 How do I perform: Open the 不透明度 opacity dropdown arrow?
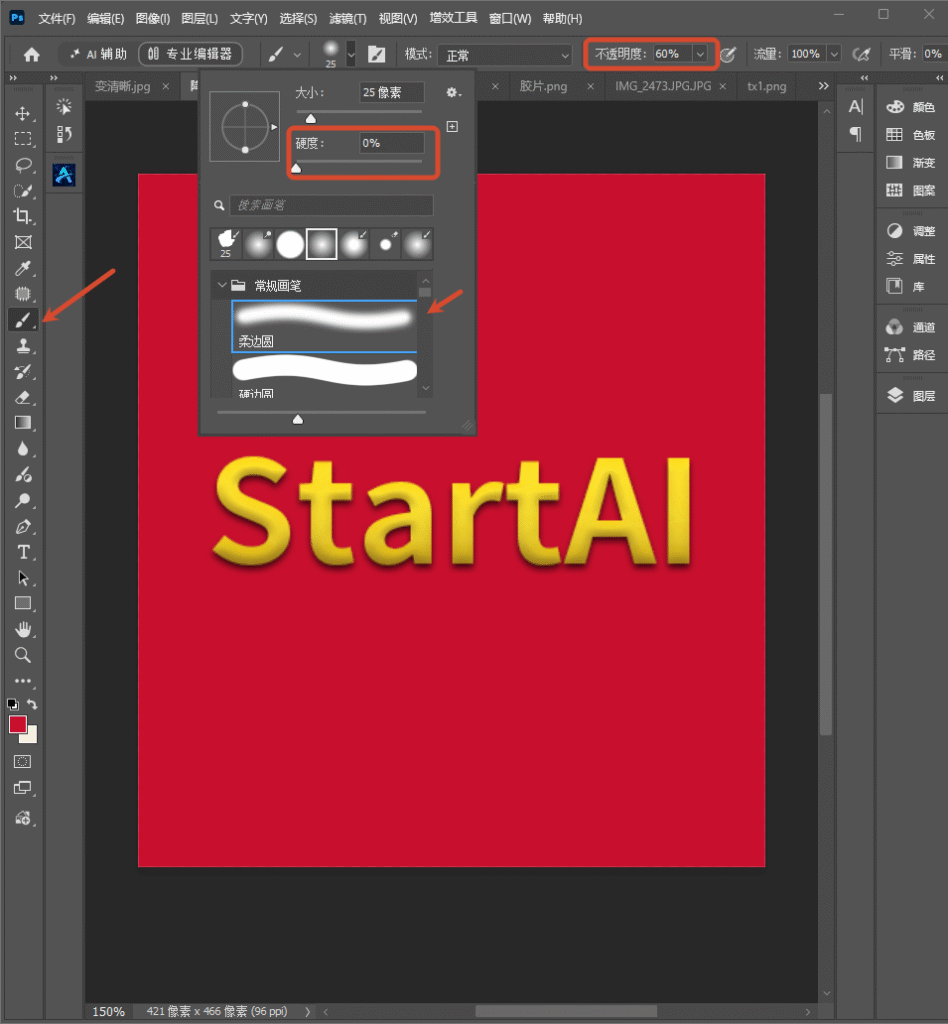click(x=700, y=54)
